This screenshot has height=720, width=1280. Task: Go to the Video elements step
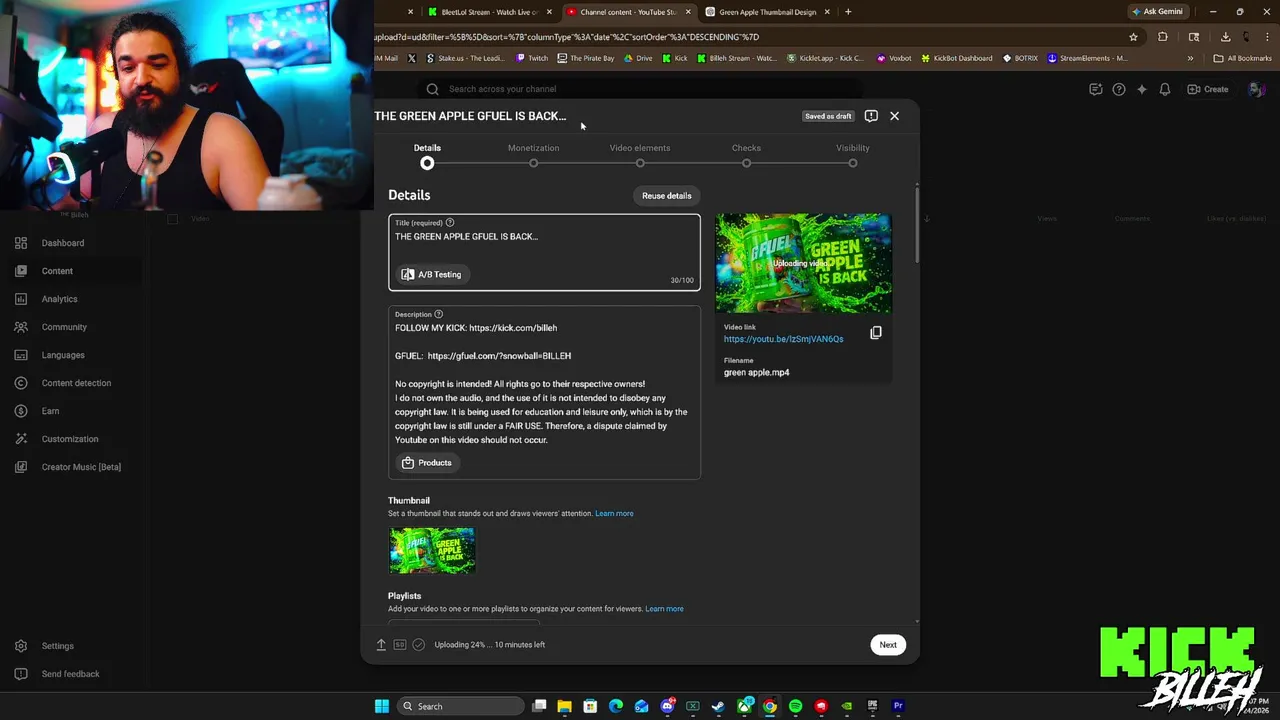pos(640,154)
